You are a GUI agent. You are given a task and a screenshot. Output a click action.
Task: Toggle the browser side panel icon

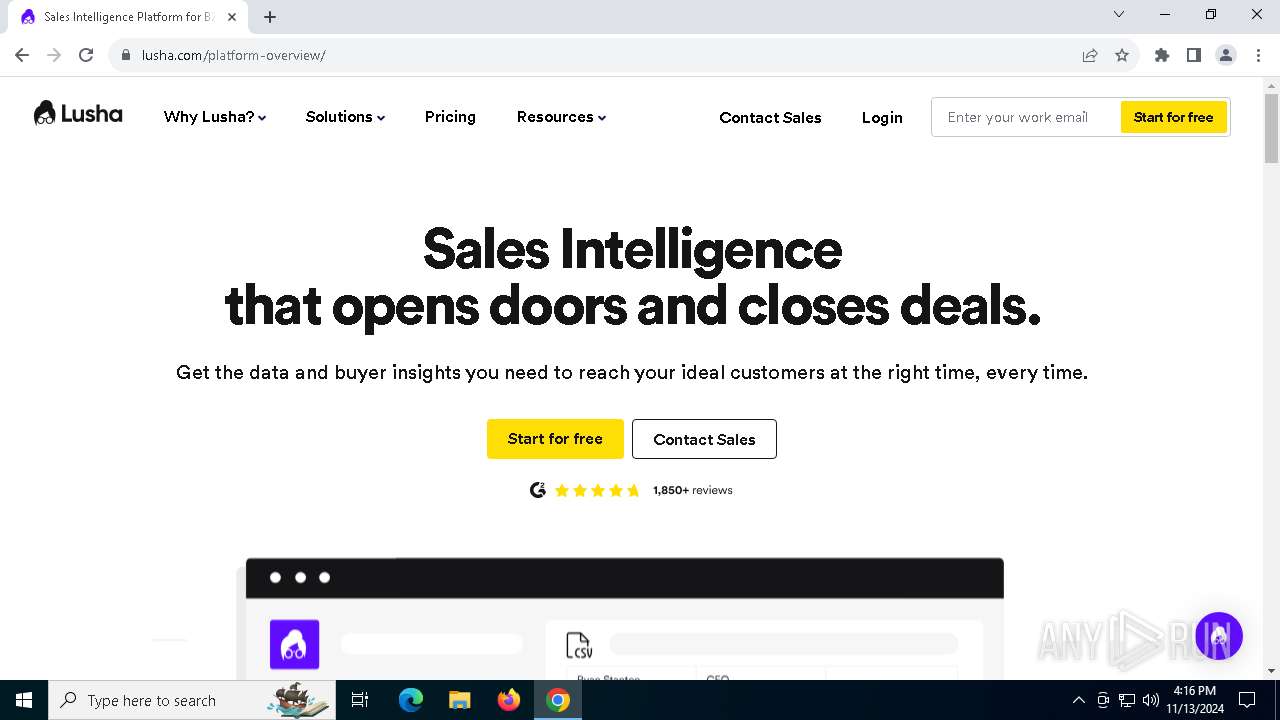point(1194,55)
